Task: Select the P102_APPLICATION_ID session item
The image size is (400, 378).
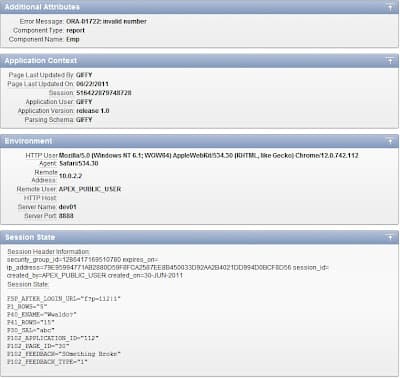Action: coord(53,338)
